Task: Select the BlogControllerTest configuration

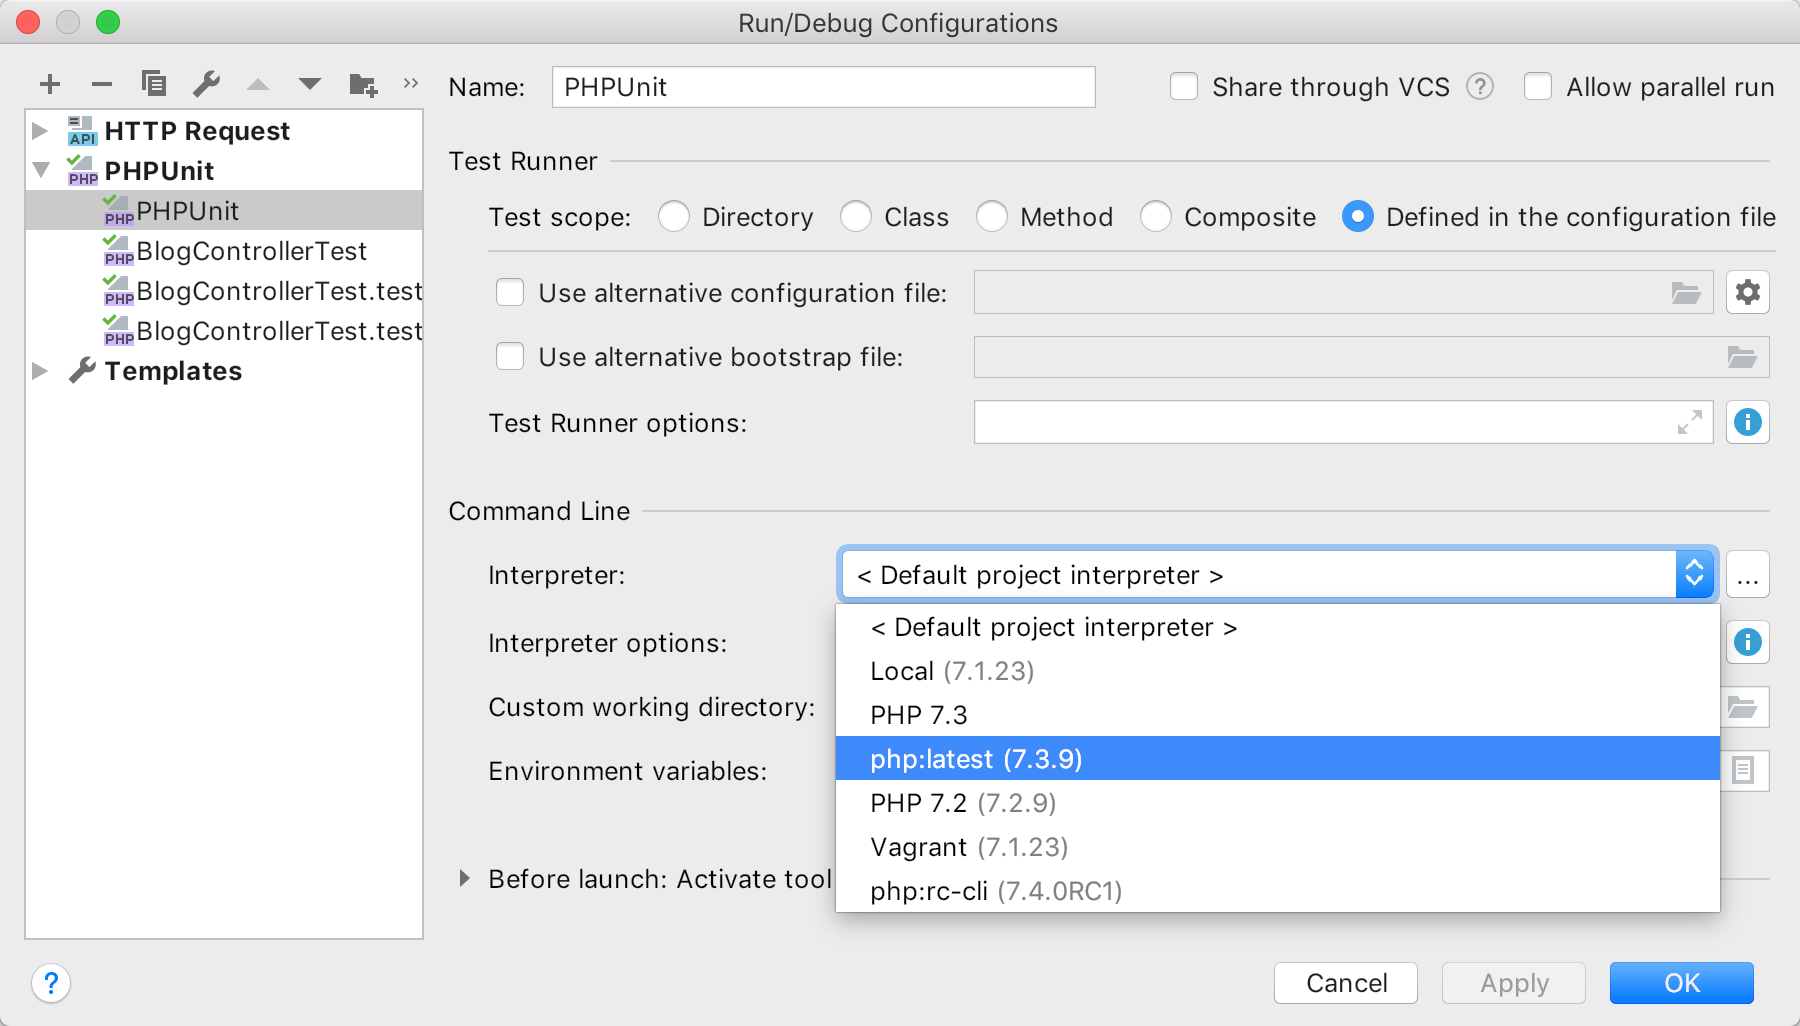Action: click(x=224, y=251)
